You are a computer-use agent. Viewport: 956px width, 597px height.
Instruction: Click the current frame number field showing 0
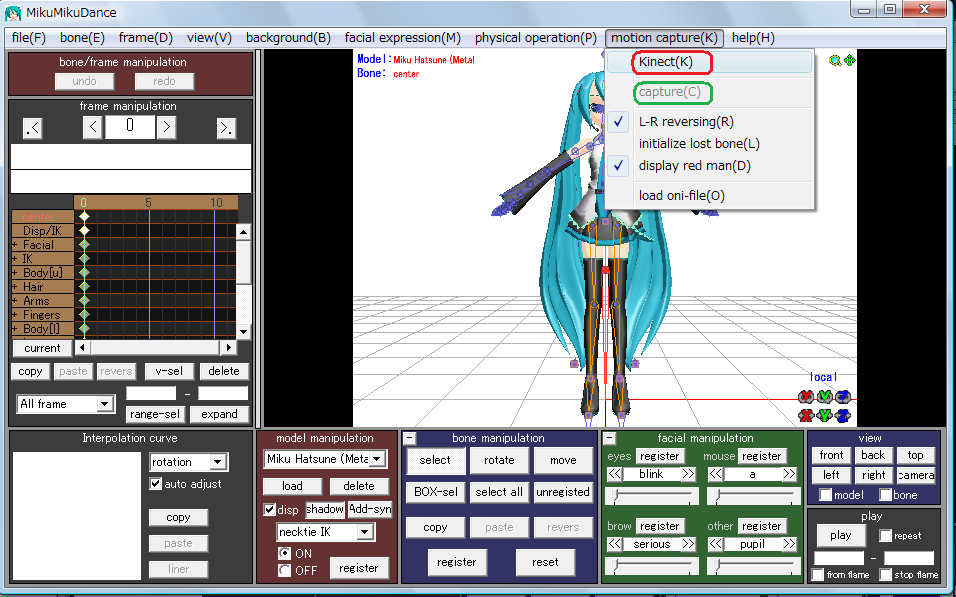[x=129, y=127]
